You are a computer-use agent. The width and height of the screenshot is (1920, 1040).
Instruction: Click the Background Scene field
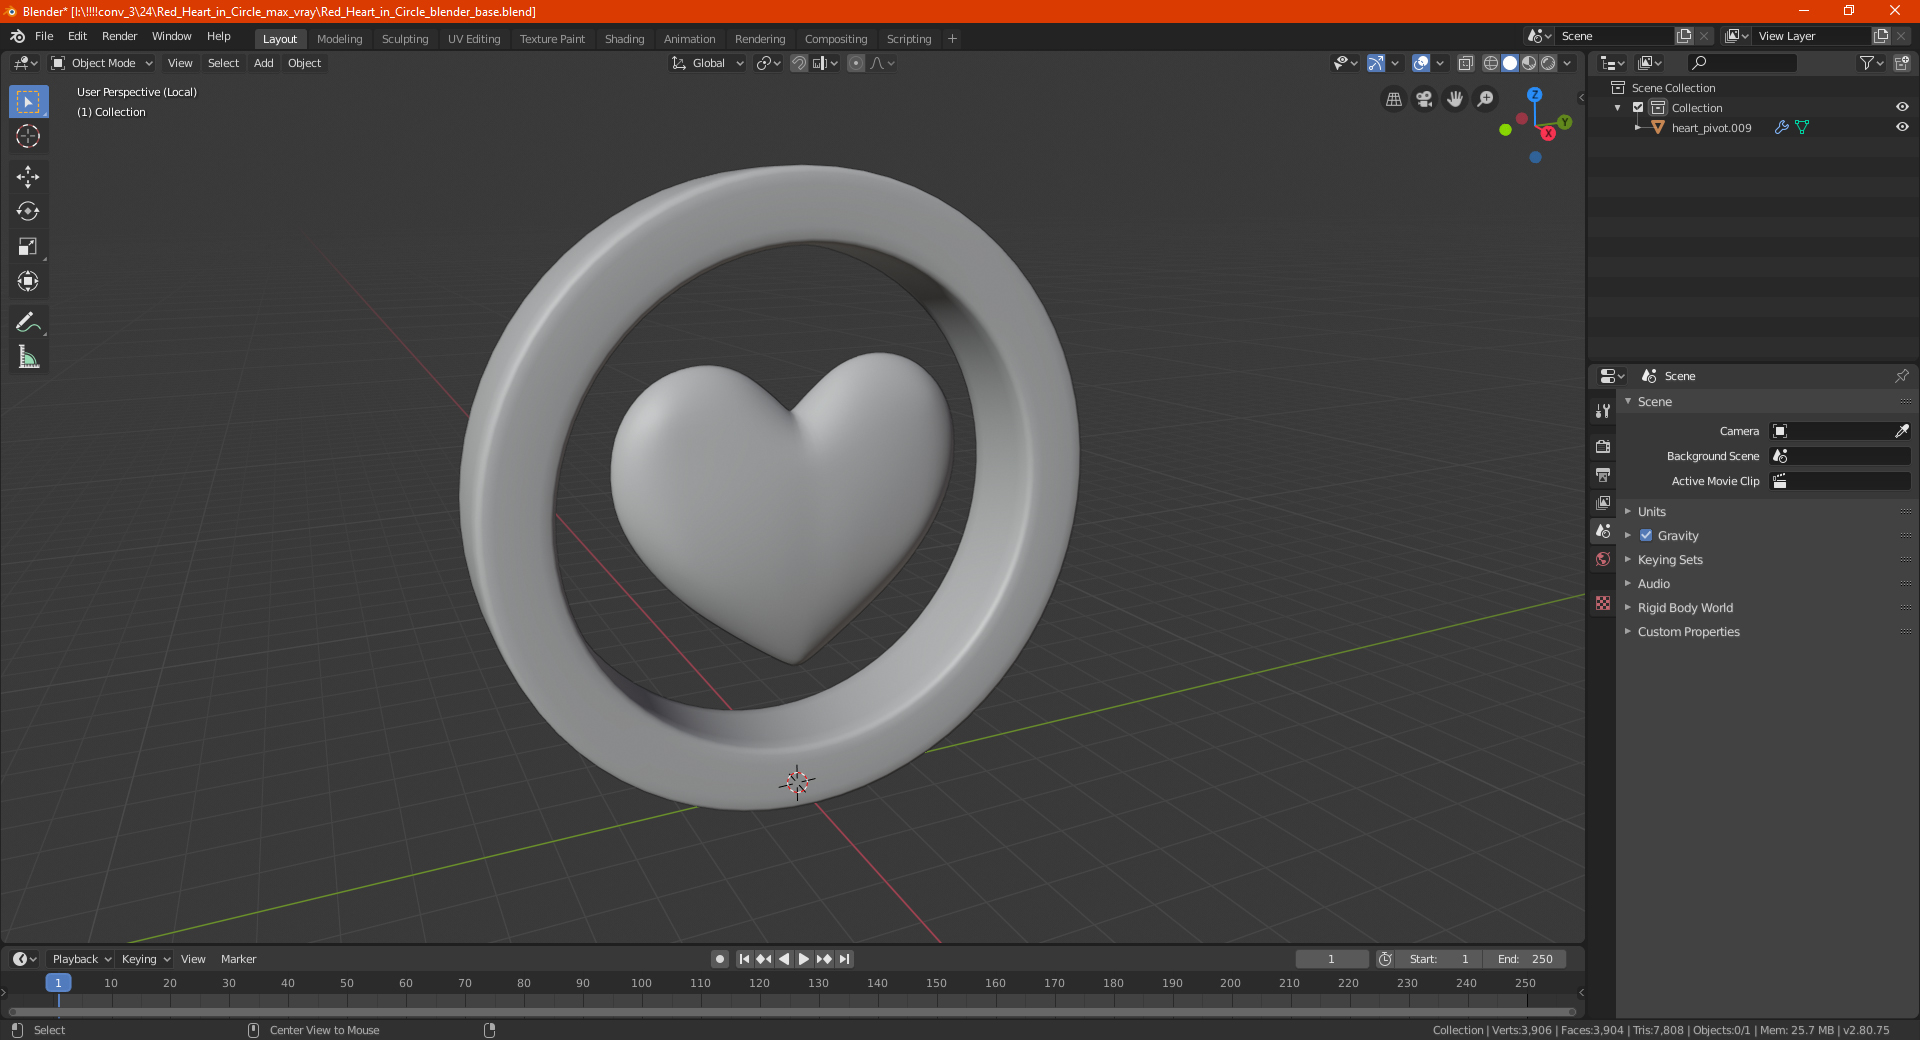tap(1840, 456)
